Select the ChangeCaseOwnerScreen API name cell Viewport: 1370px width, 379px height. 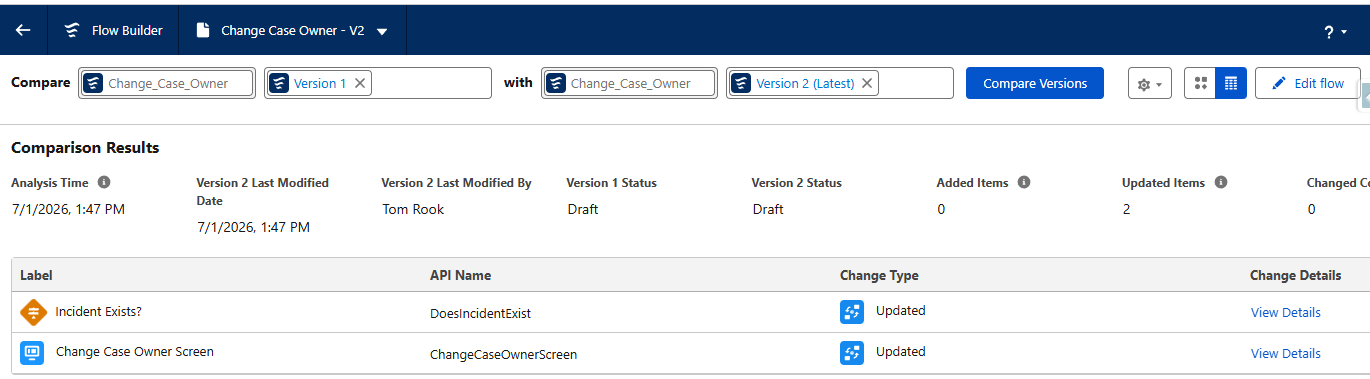(503, 354)
